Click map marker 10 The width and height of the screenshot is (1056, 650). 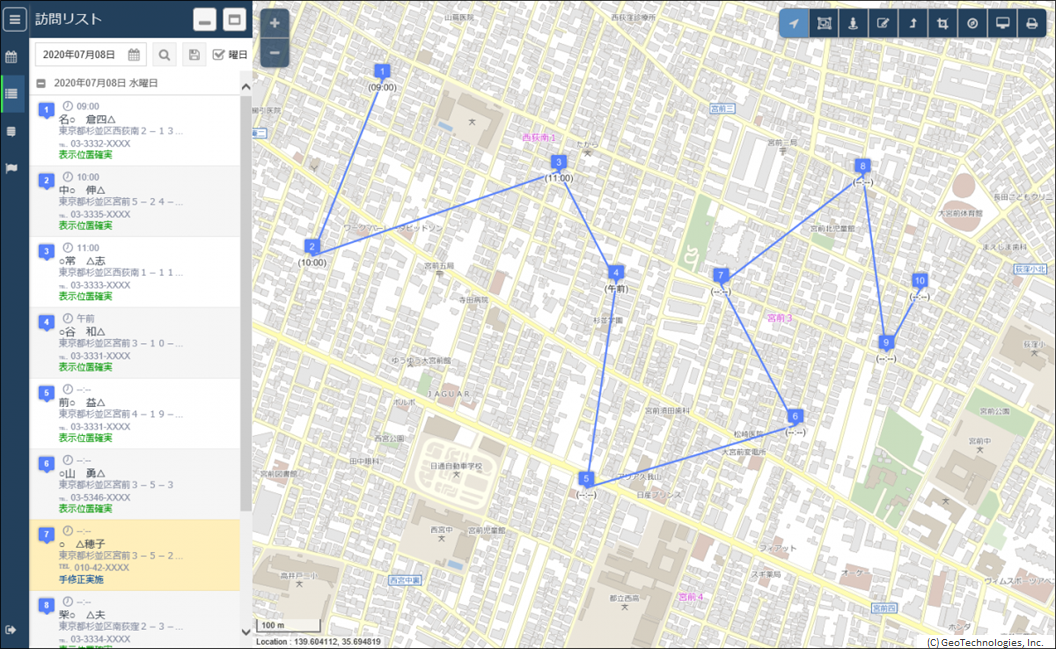[x=919, y=281]
